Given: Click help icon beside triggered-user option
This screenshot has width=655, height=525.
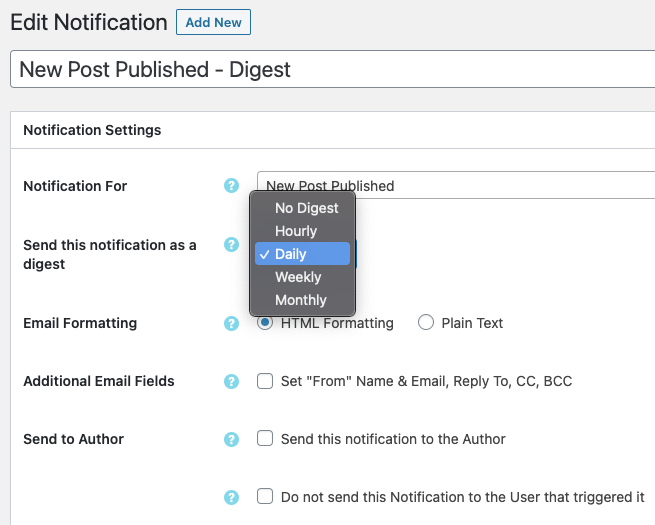Looking at the screenshot, I should tap(231, 497).
